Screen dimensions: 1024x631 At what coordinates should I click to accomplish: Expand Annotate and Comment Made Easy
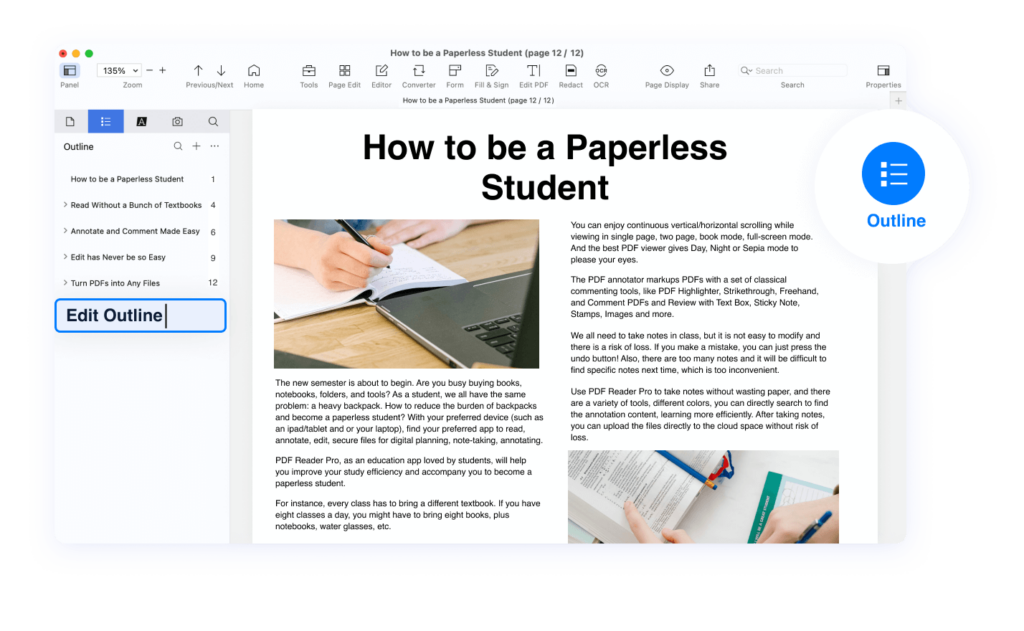point(65,231)
